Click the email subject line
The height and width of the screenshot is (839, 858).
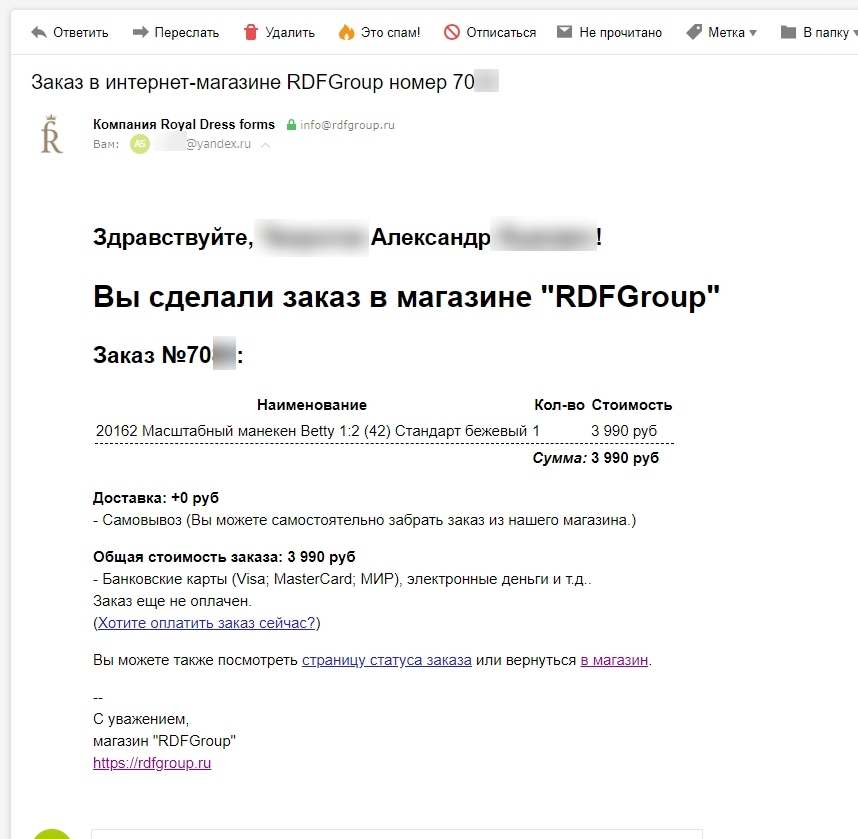click(x=265, y=82)
